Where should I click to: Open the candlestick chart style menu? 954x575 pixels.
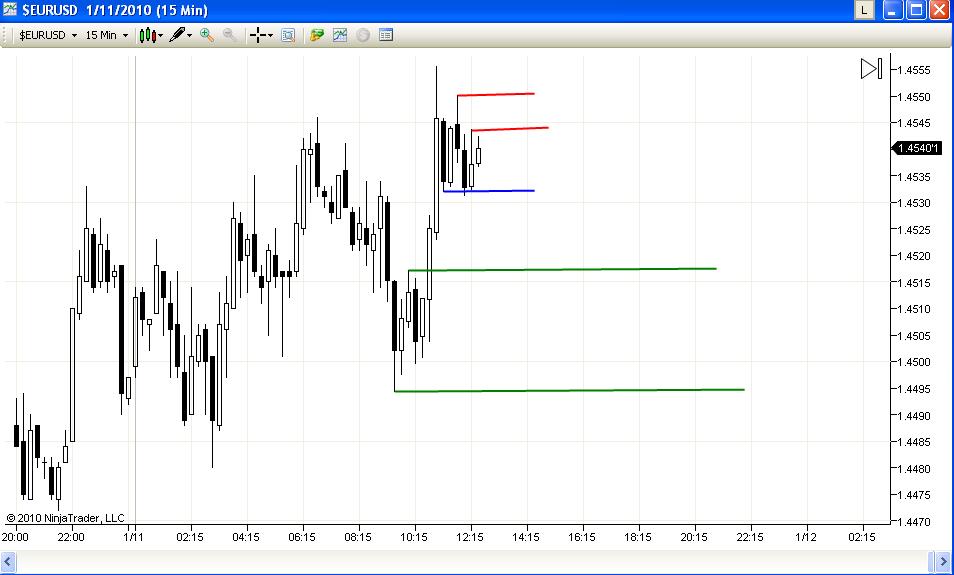[x=151, y=35]
